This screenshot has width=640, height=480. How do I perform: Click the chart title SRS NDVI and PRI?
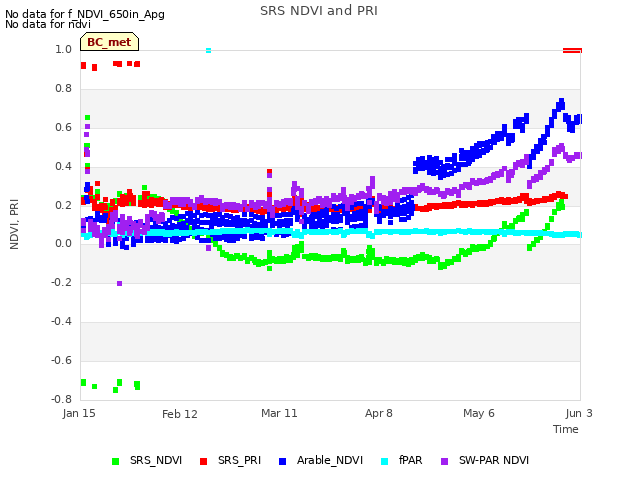pos(319,11)
